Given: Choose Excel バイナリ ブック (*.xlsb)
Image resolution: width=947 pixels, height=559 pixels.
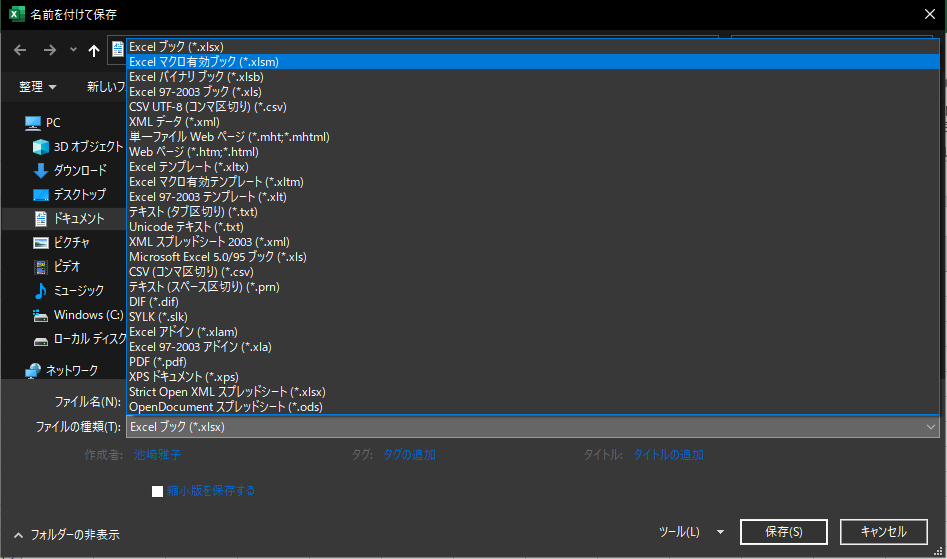Looking at the screenshot, I should pyautogui.click(x=533, y=77).
